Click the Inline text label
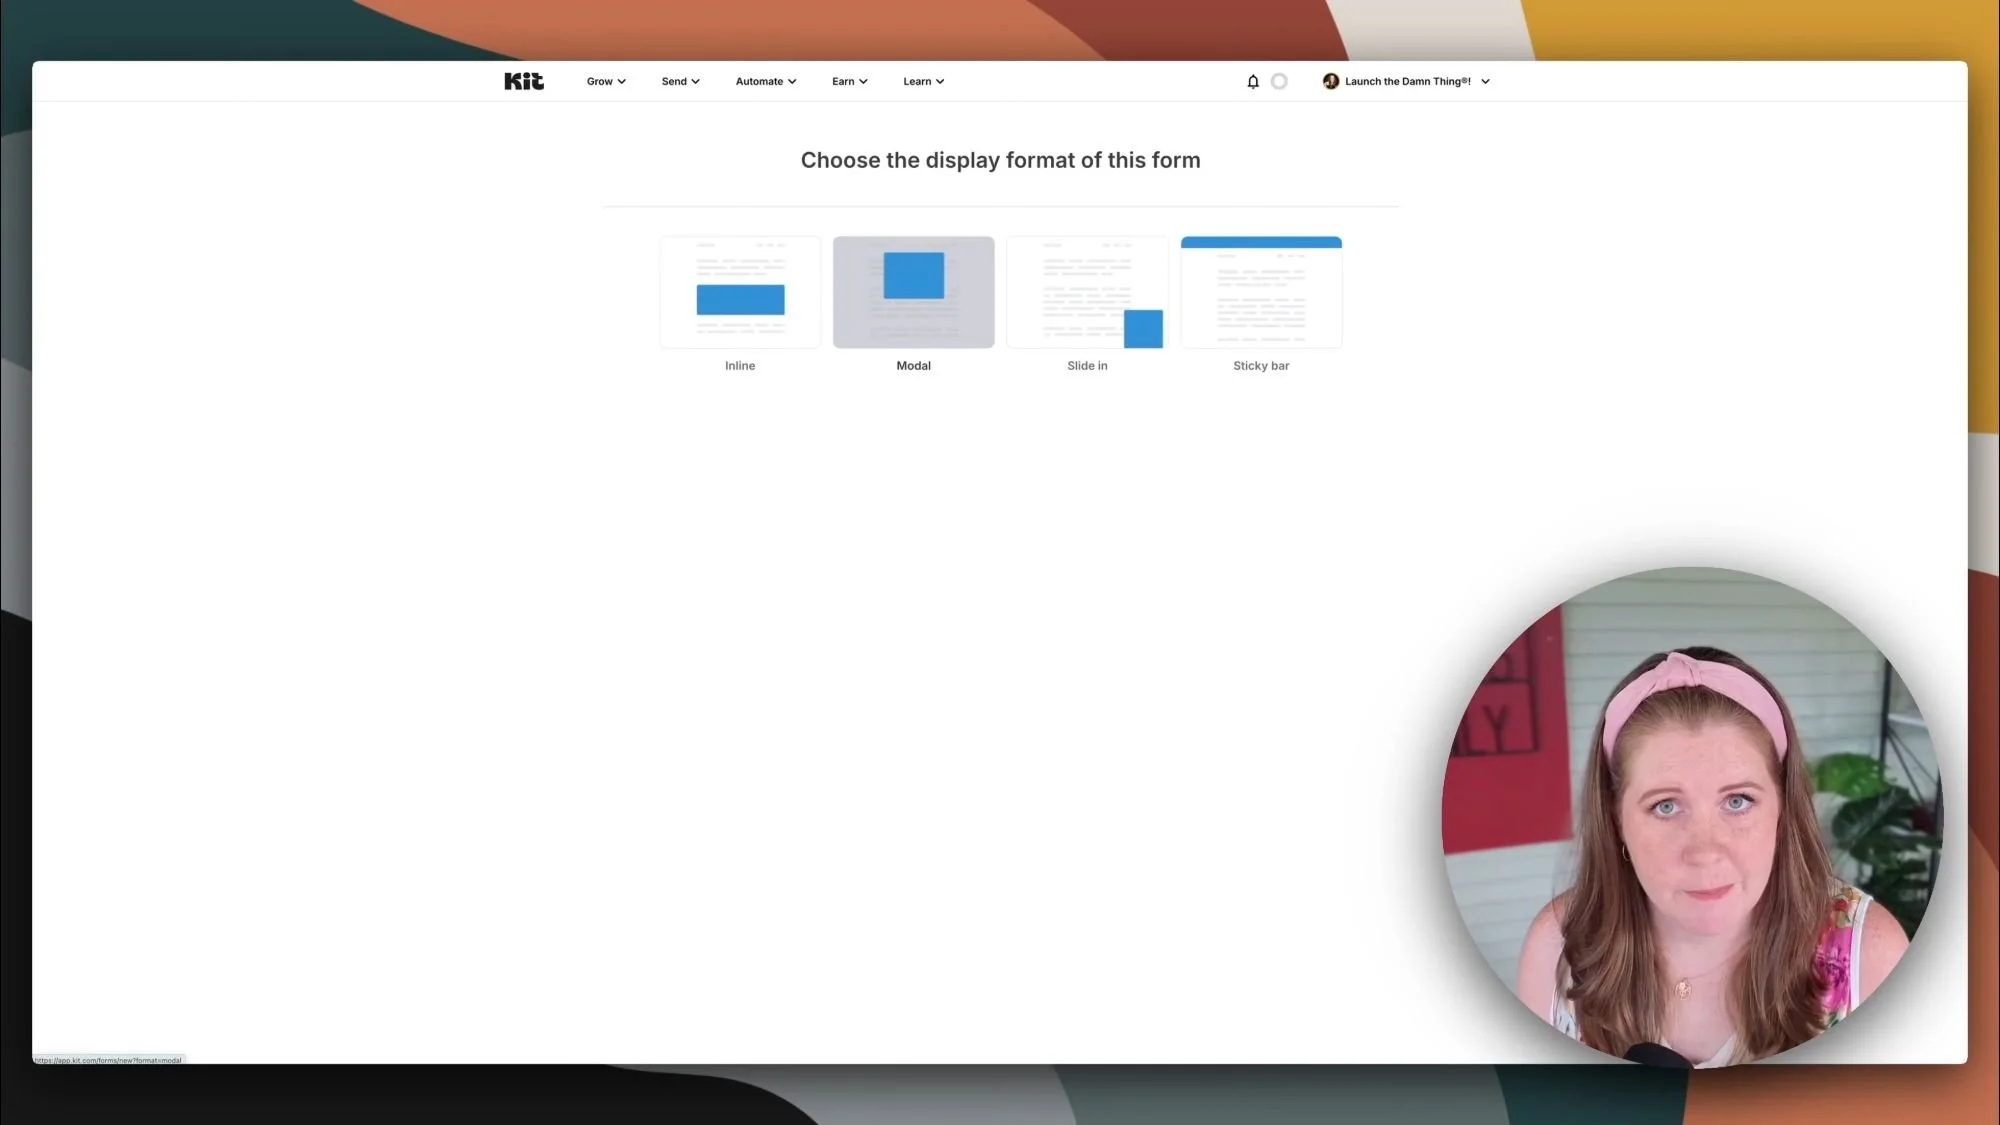The width and height of the screenshot is (2000, 1125). coord(740,366)
